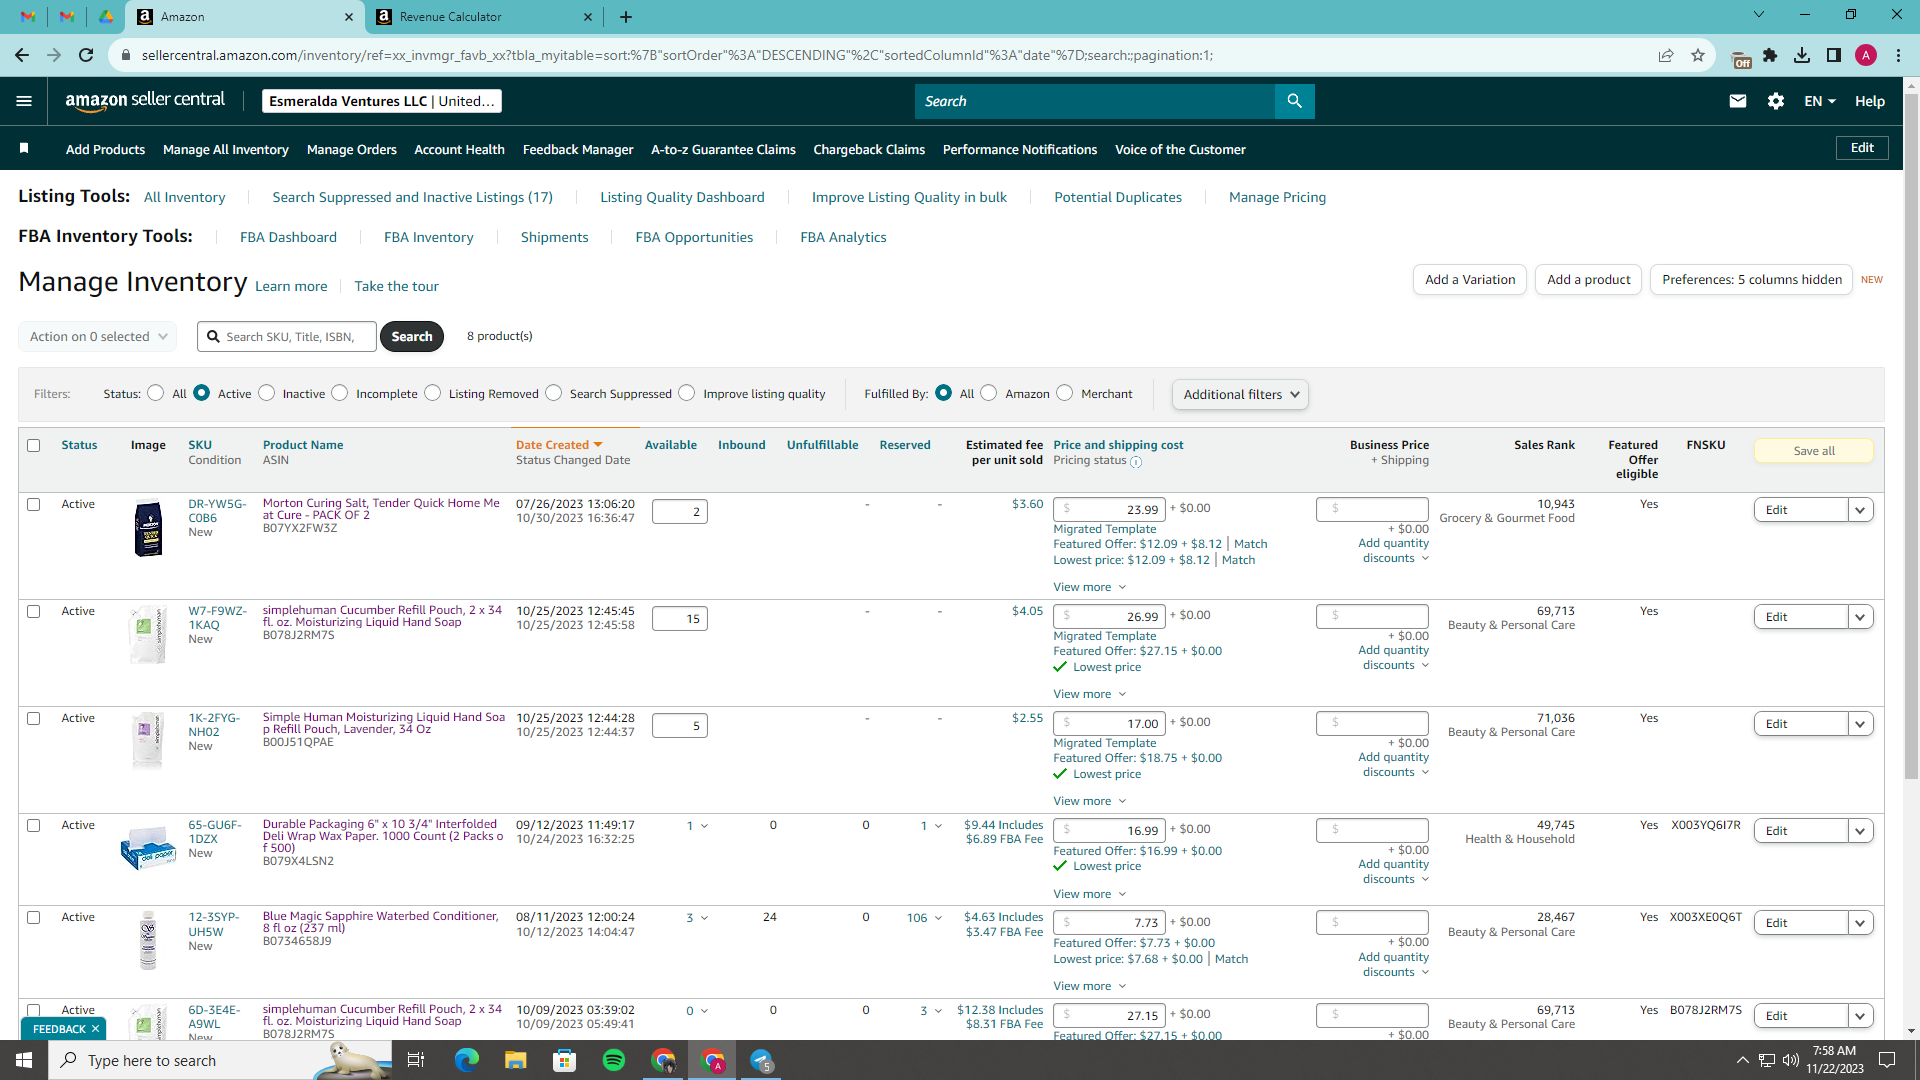Select the All status radio button
This screenshot has height=1080, width=1920.
pos(155,393)
